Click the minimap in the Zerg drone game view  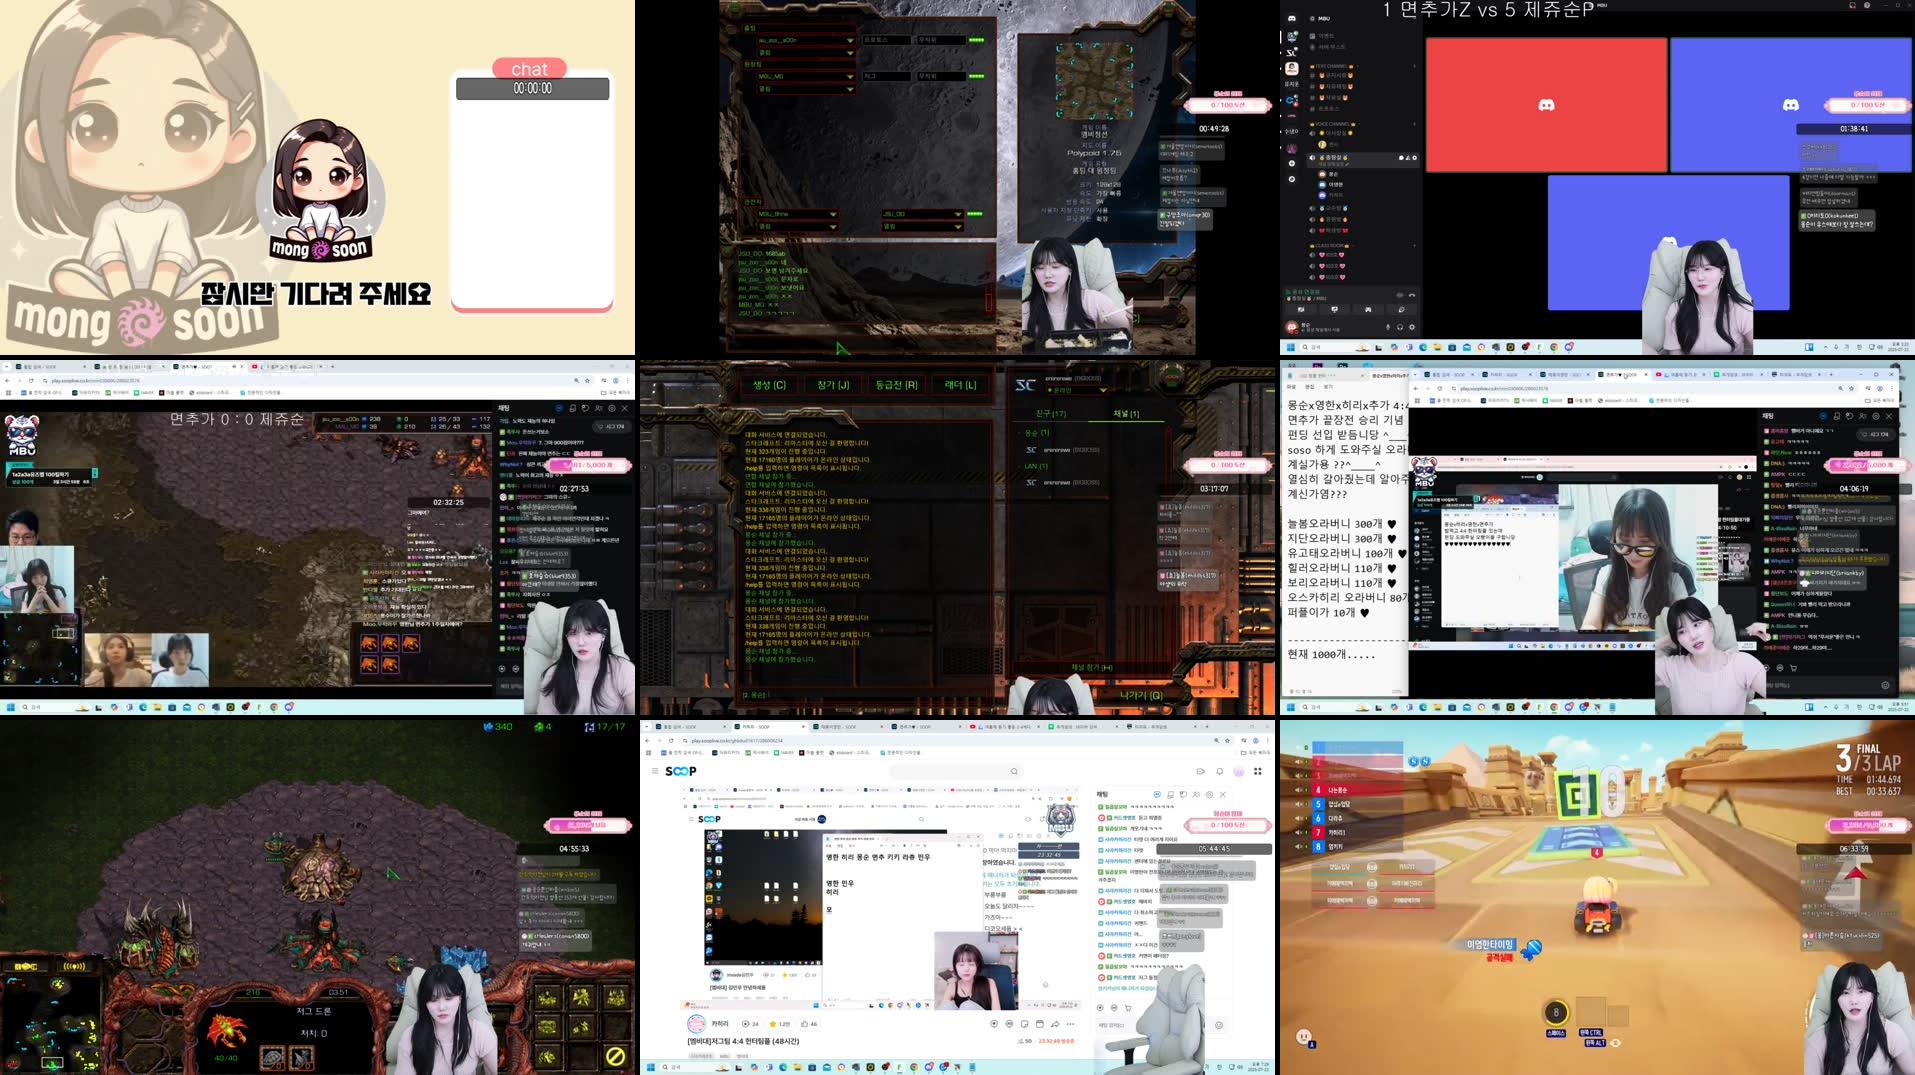point(50,1024)
